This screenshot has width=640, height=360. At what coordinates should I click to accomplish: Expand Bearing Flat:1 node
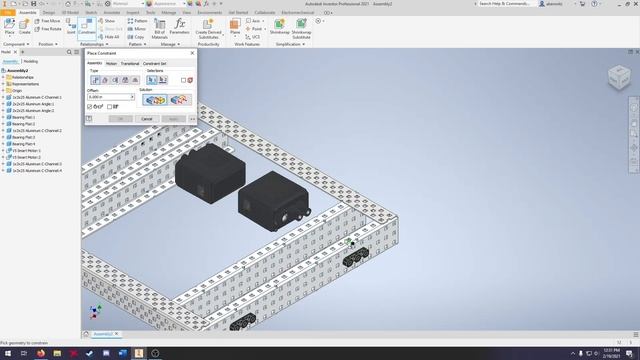click(3, 117)
